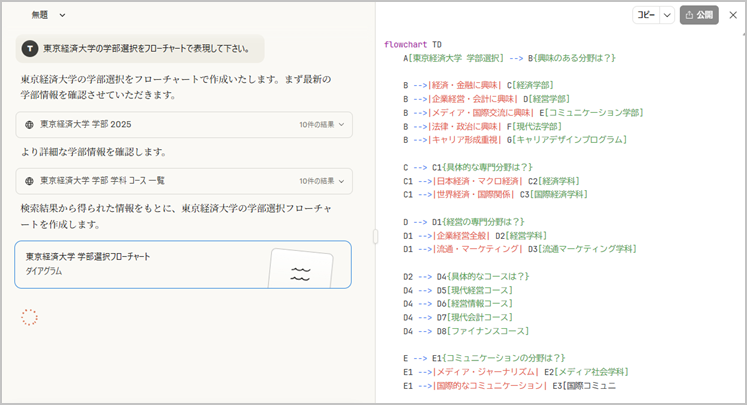Viewport: 747px width, 405px height.
Task: Click the code line with D[経営学部]
Action: tap(486, 99)
